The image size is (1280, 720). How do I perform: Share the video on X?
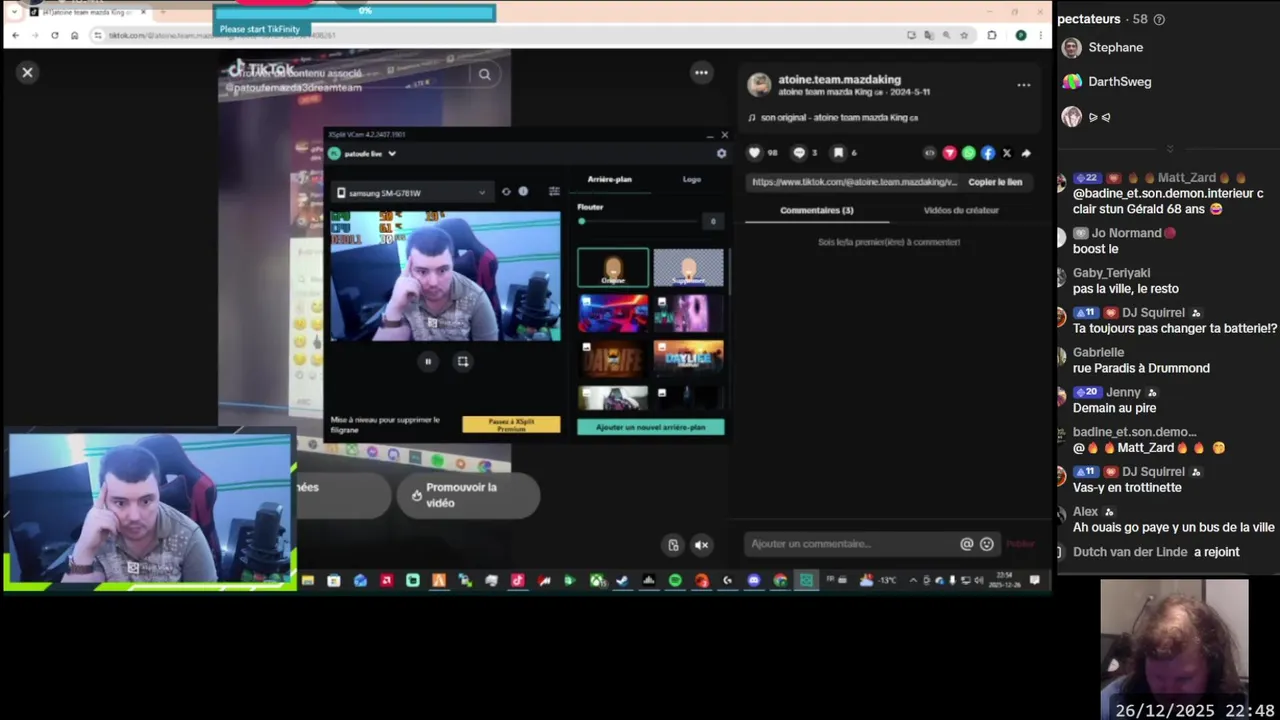1007,153
